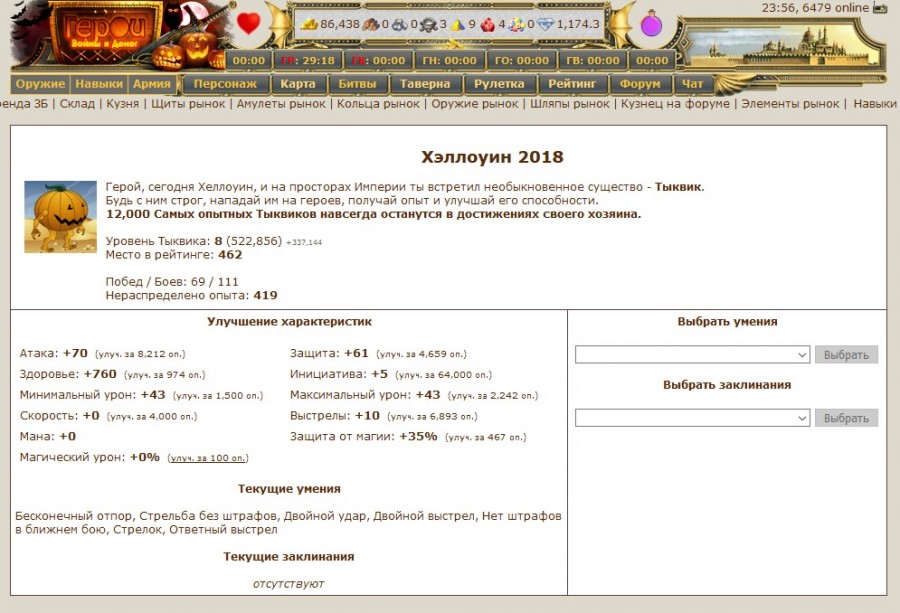900x613 pixels.
Task: Click the yellow sulfur pile icon
Action: pyautogui.click(x=458, y=25)
